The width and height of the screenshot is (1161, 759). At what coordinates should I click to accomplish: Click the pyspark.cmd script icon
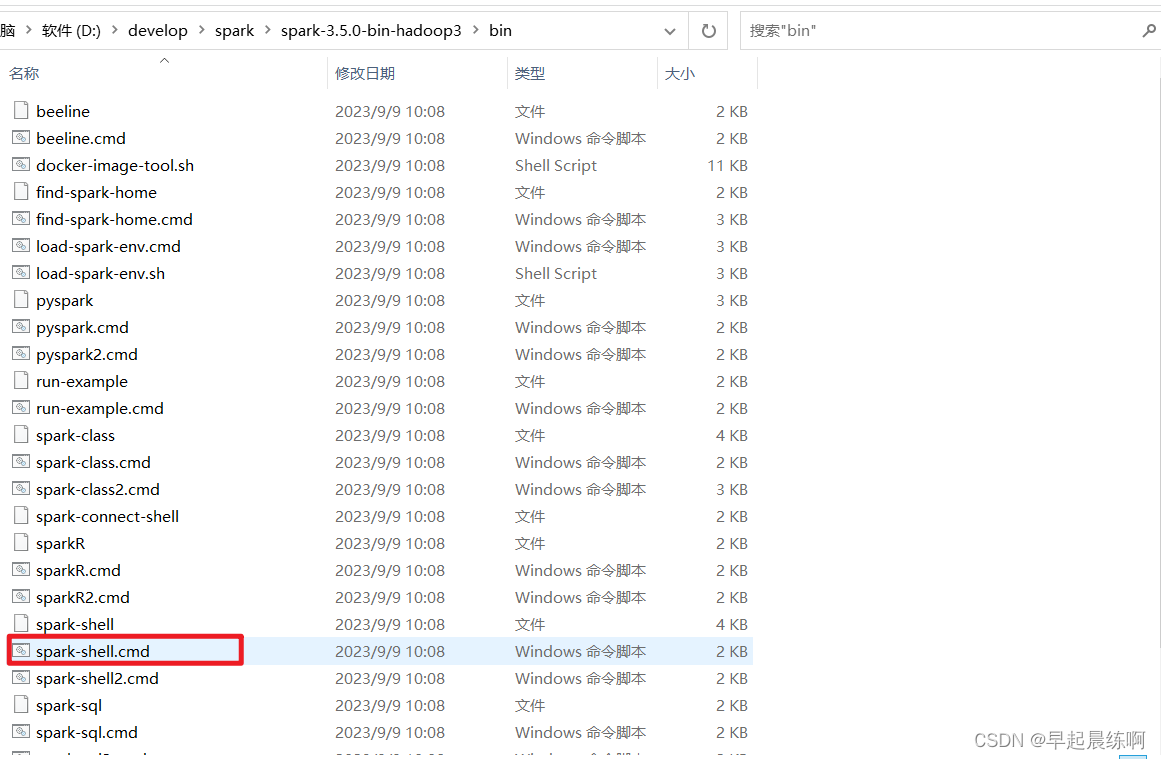[x=21, y=327]
